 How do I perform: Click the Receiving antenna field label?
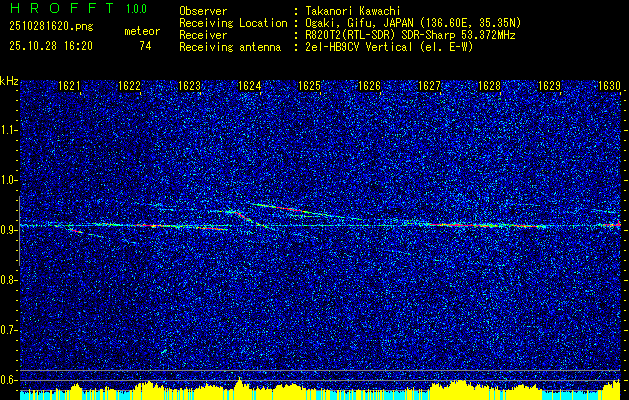point(230,47)
